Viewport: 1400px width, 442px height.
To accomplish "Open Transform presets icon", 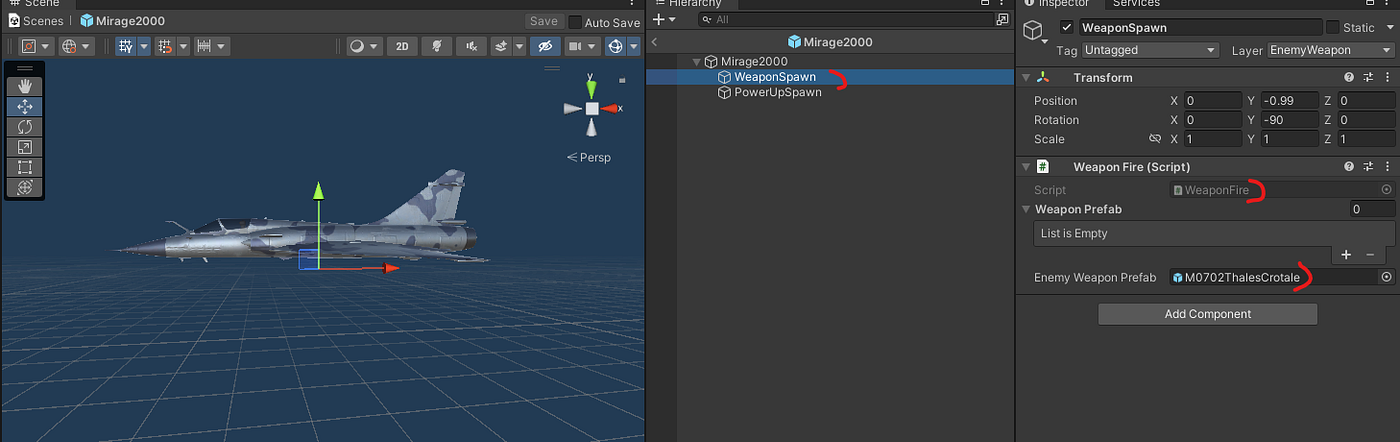I will coord(1368,78).
